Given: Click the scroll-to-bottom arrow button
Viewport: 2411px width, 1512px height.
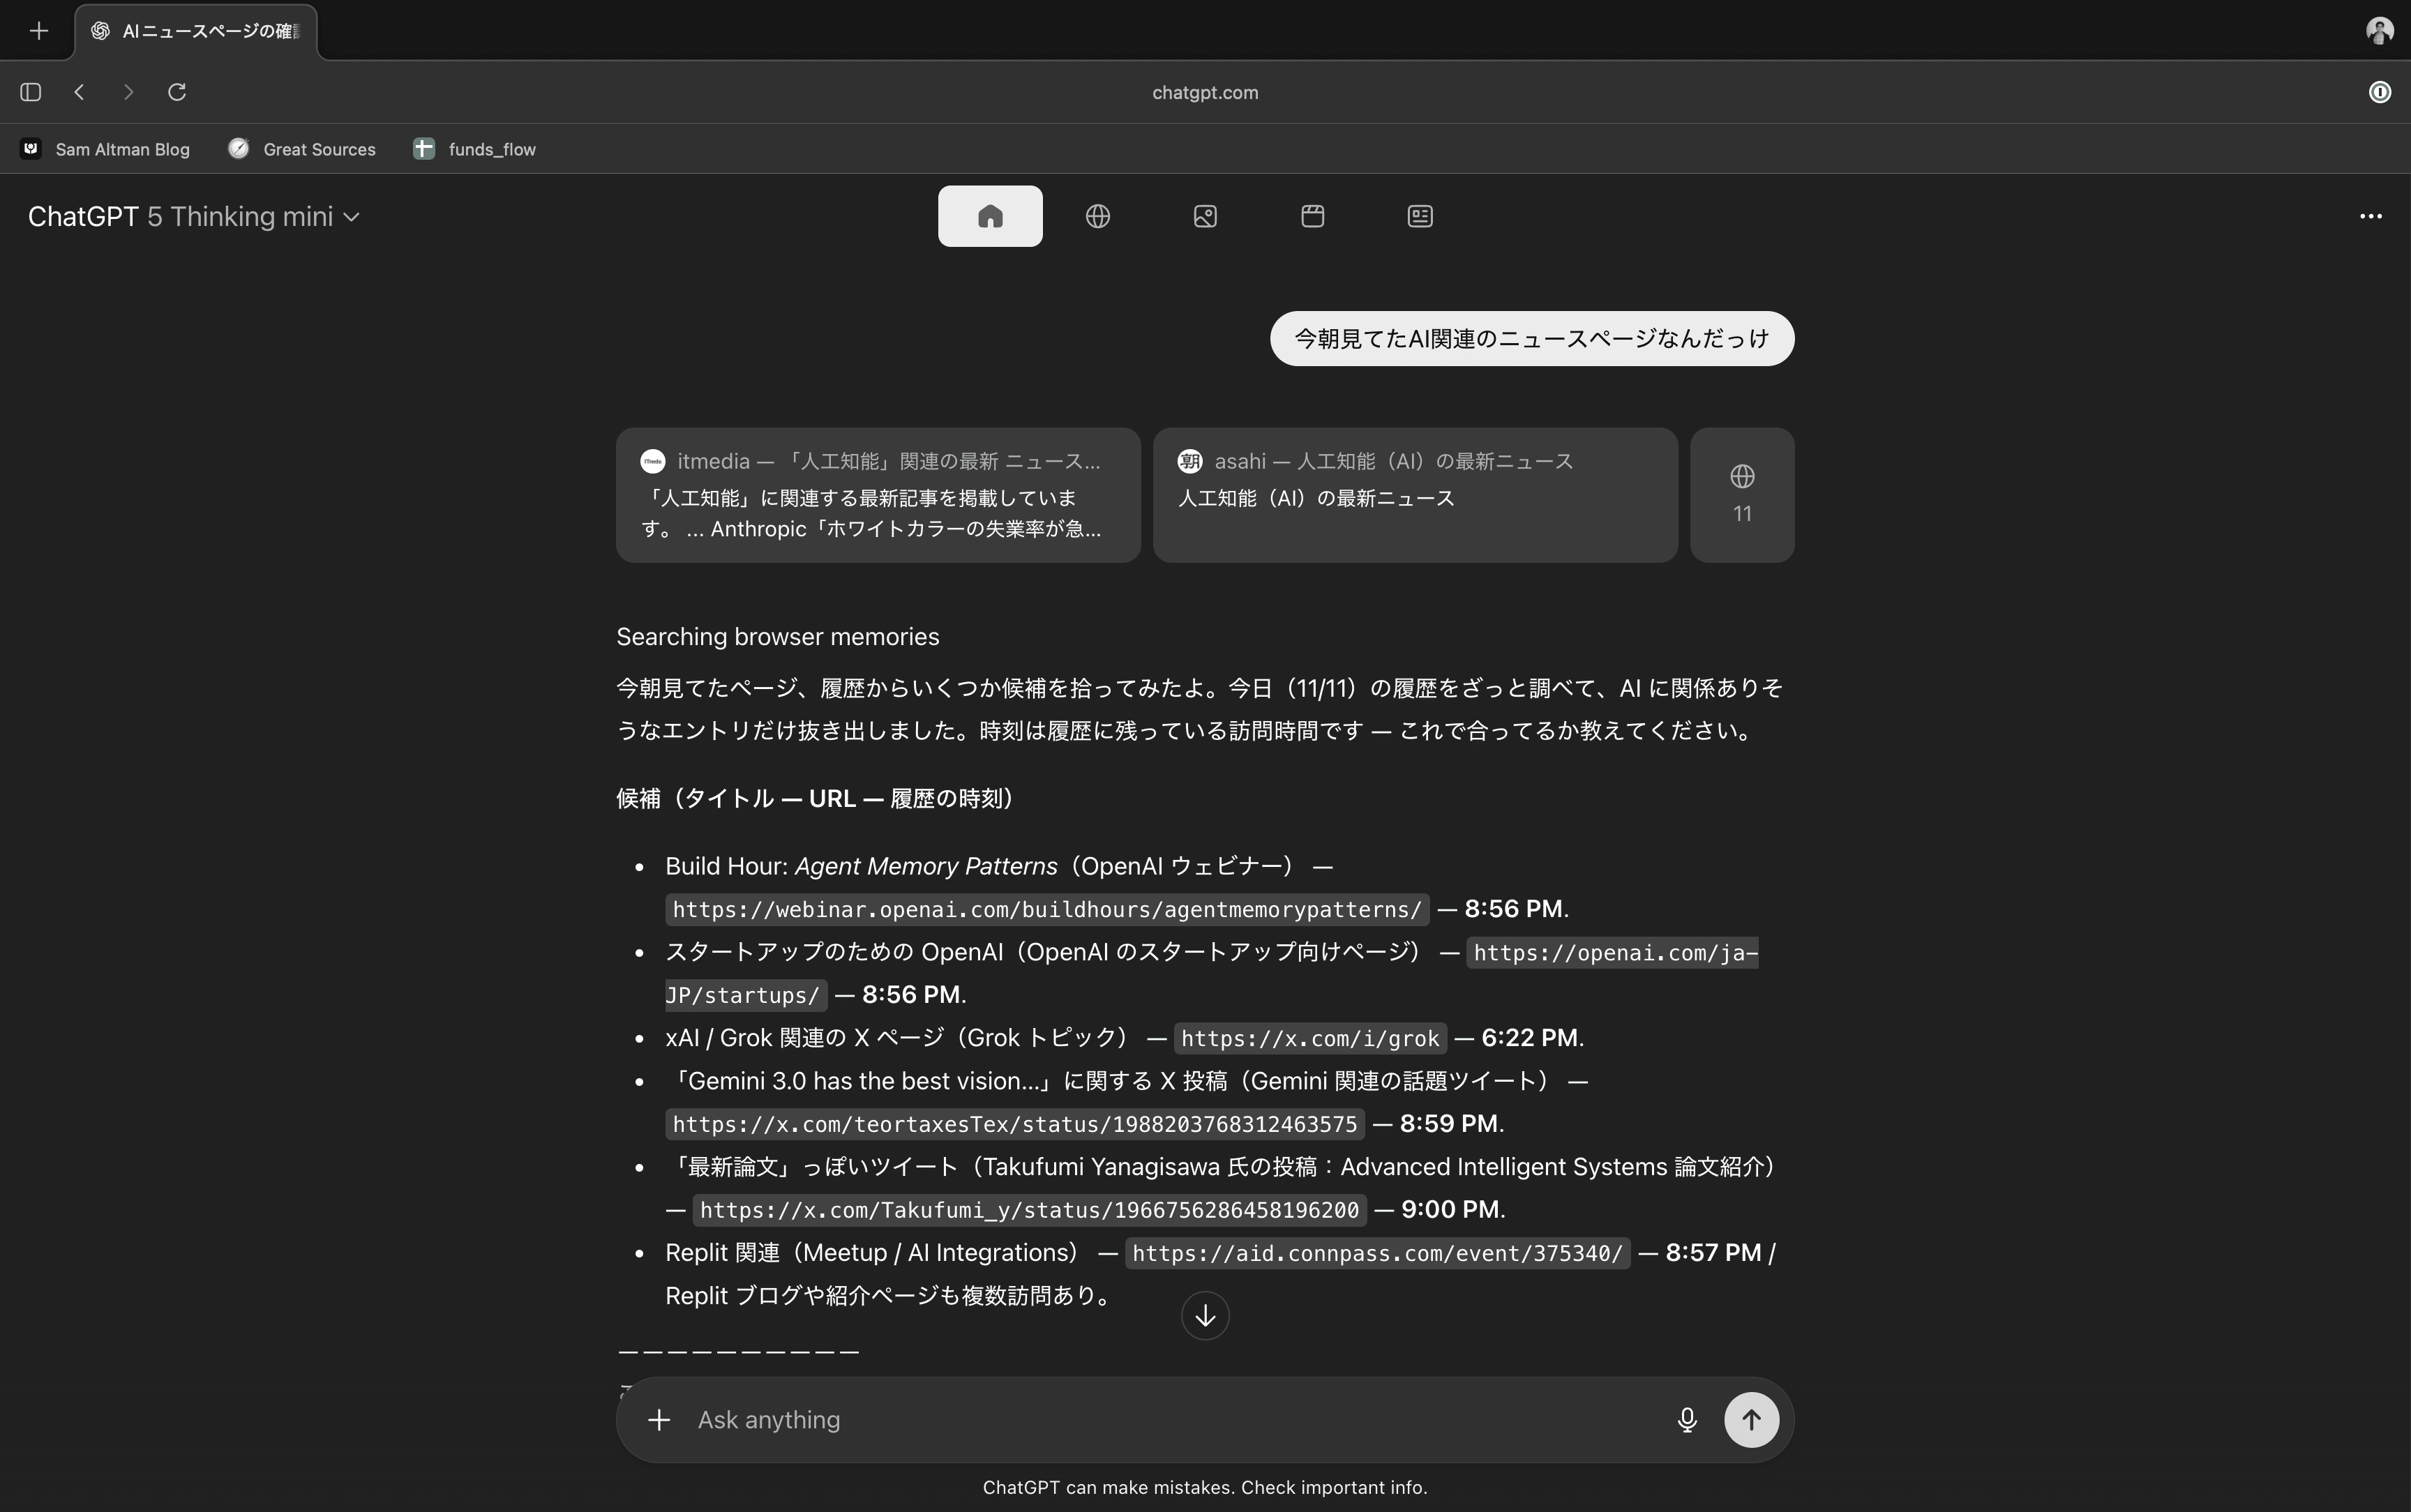Looking at the screenshot, I should tap(1204, 1315).
